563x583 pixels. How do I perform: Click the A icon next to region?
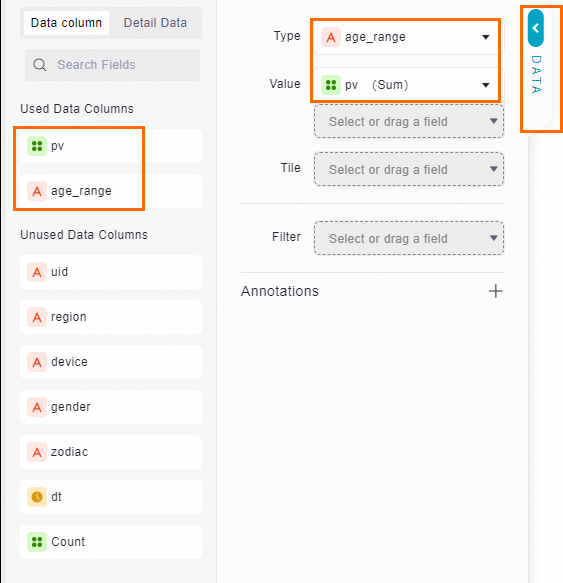pos(37,317)
